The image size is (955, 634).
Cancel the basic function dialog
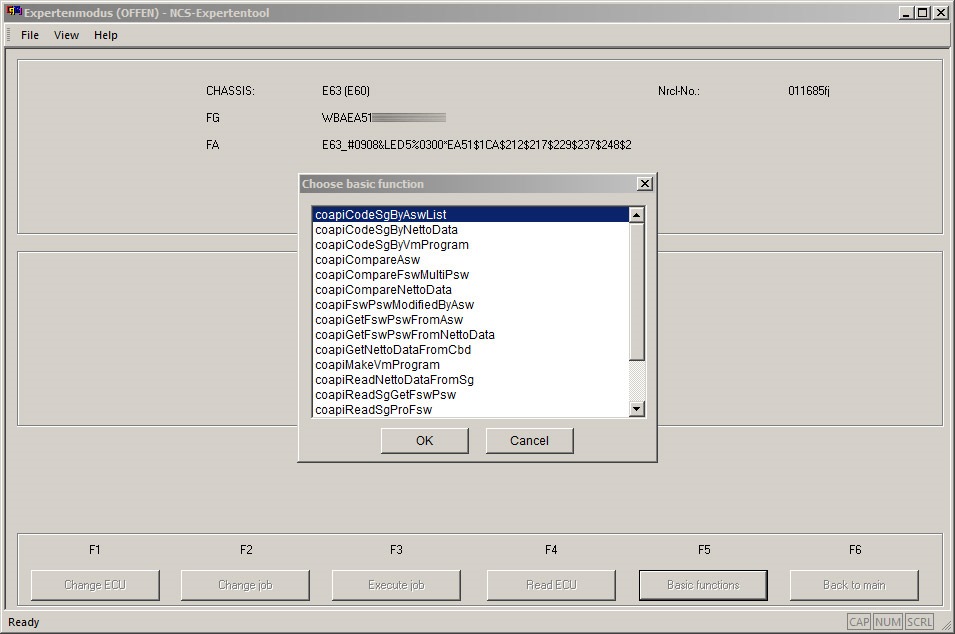click(x=529, y=441)
